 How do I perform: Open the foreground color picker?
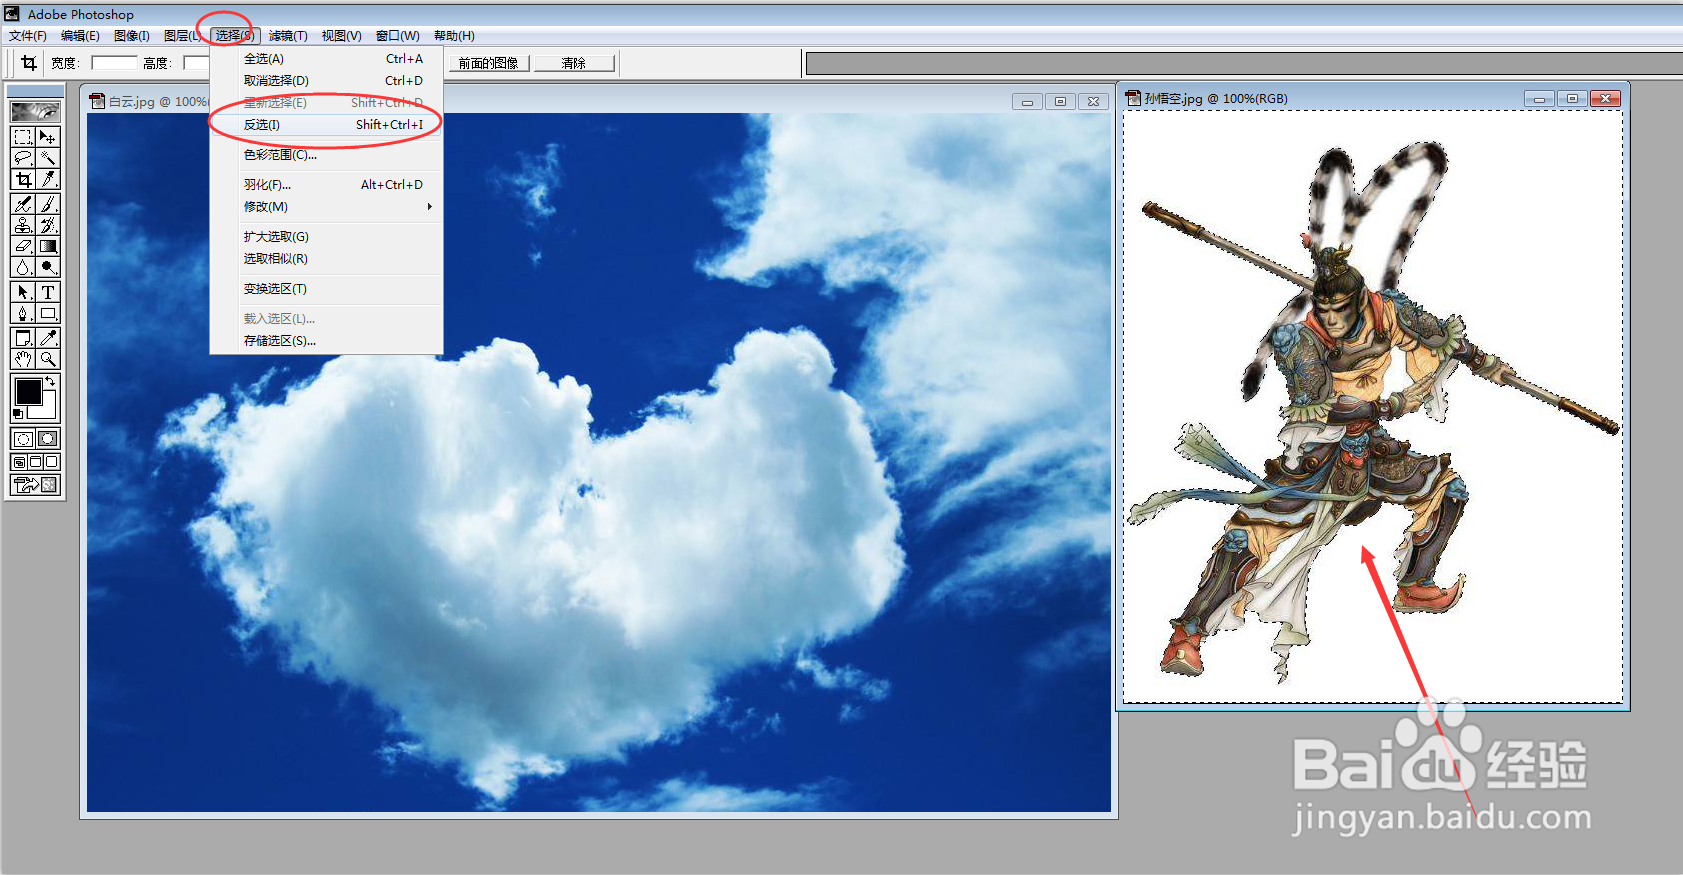pos(28,391)
